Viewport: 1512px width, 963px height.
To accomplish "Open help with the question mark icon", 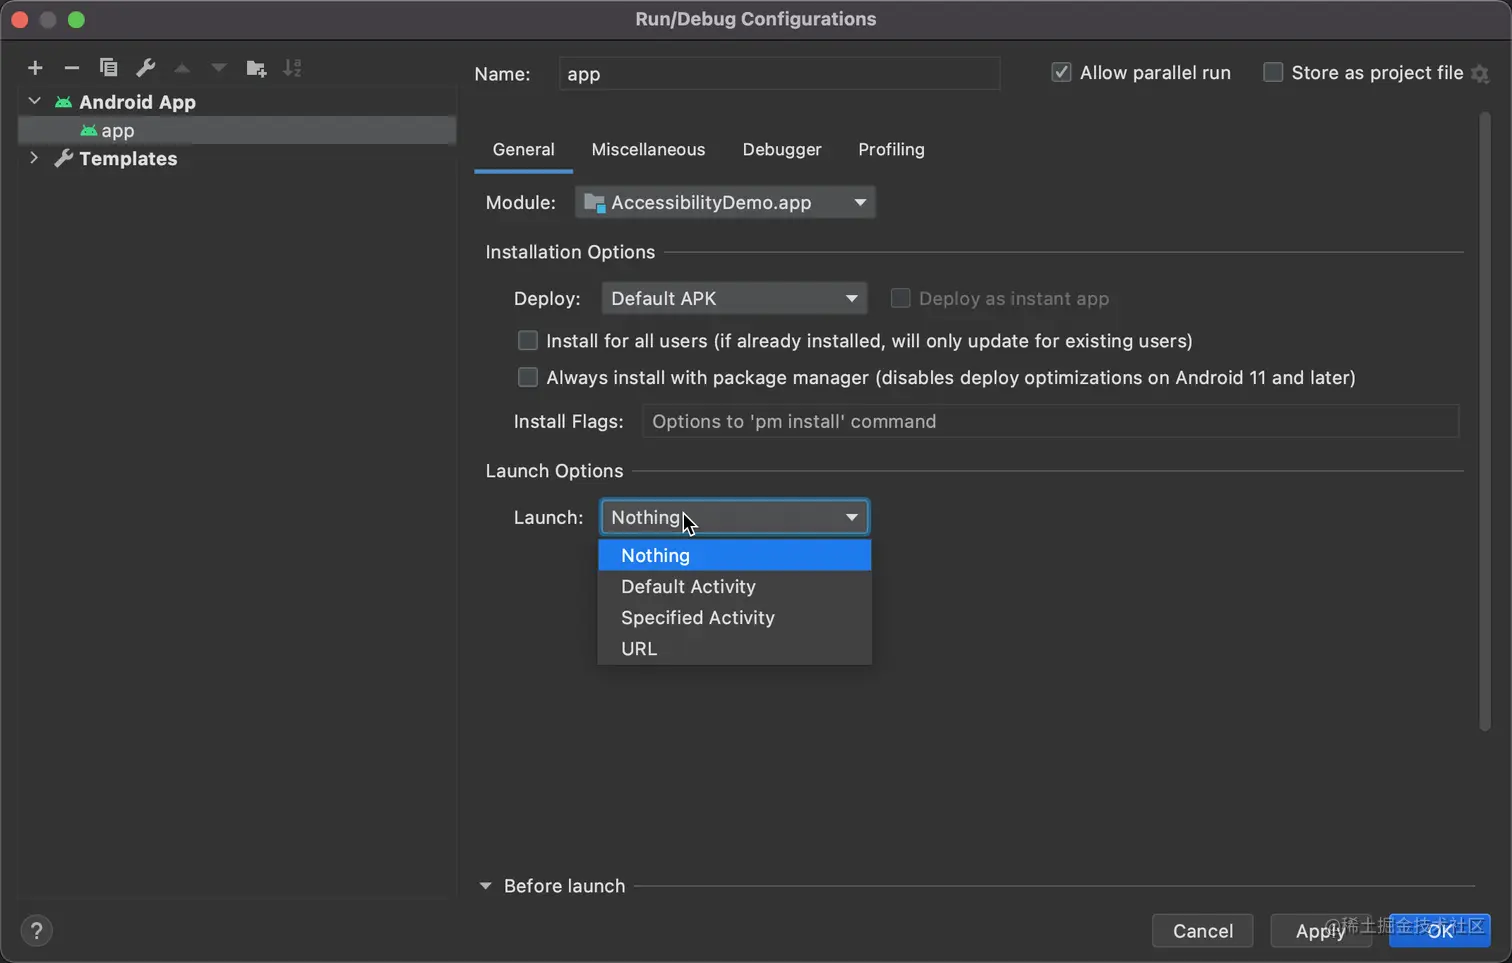I will coord(36,931).
